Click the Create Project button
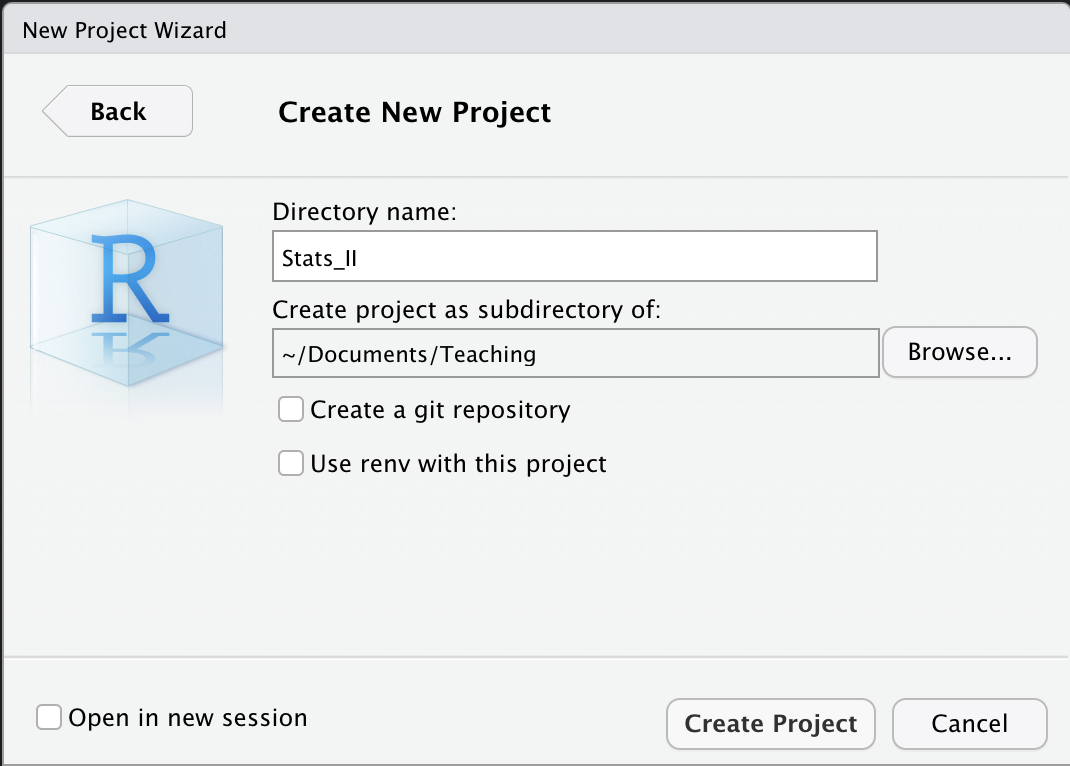Viewport: 1070px width, 766px height. 770,724
